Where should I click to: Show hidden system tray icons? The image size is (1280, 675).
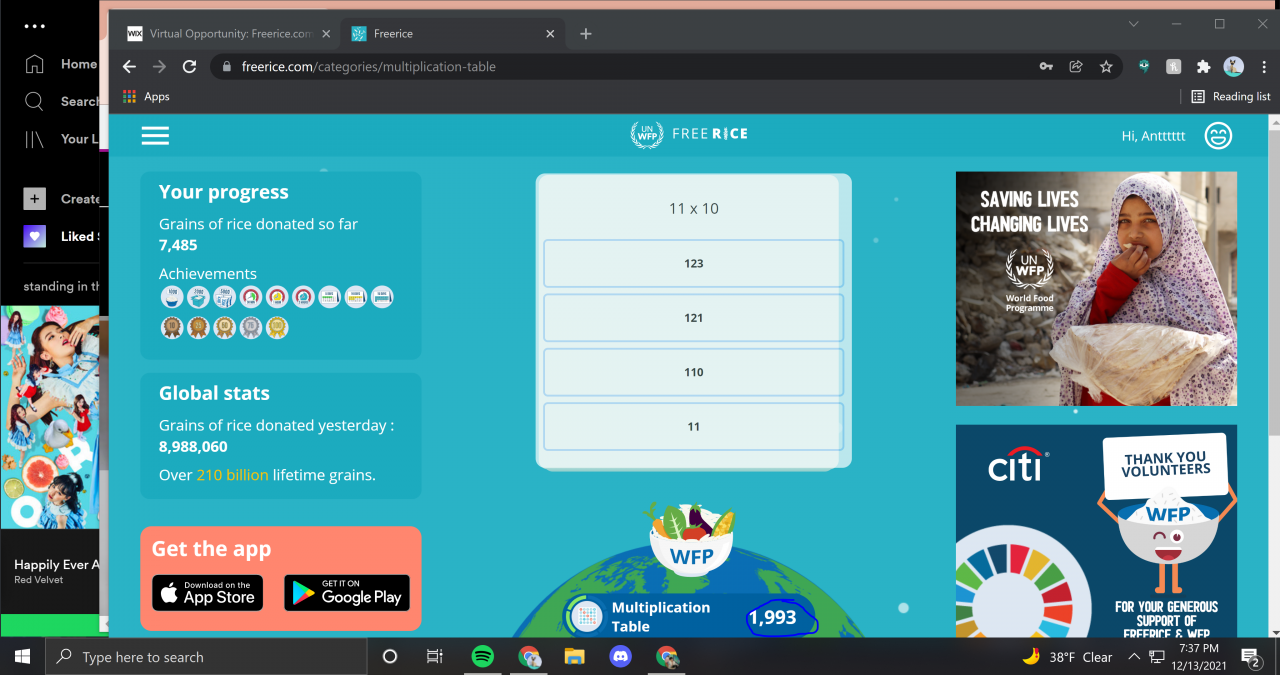[1133, 657]
